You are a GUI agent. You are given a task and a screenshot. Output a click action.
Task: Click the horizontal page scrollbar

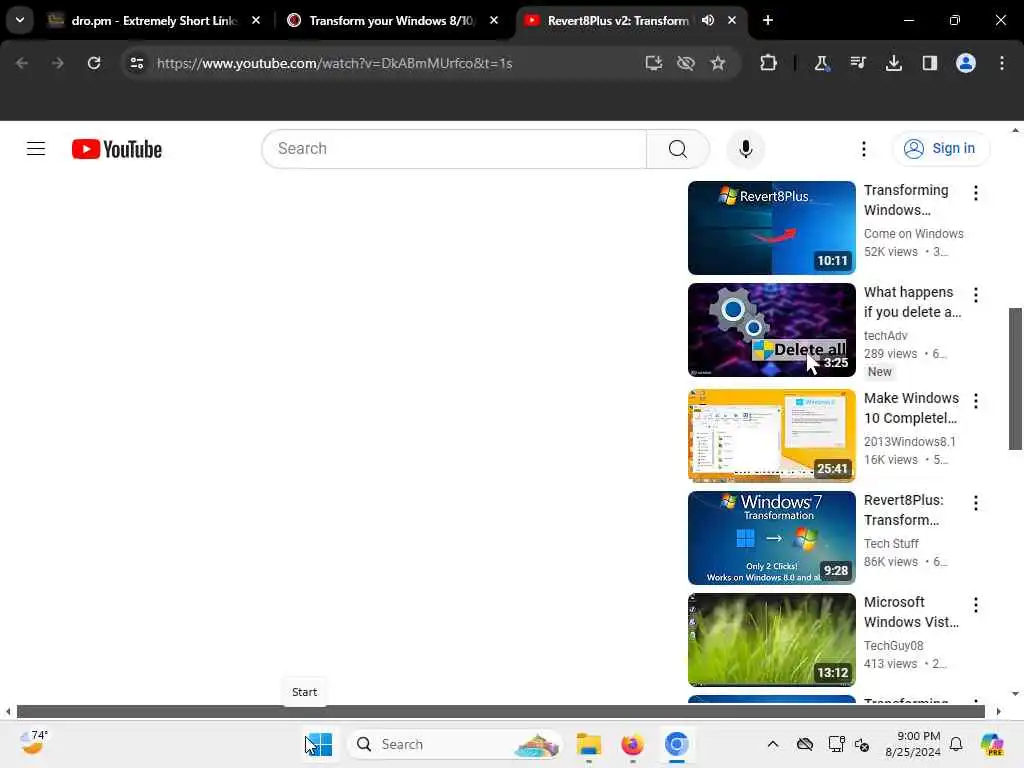500,711
